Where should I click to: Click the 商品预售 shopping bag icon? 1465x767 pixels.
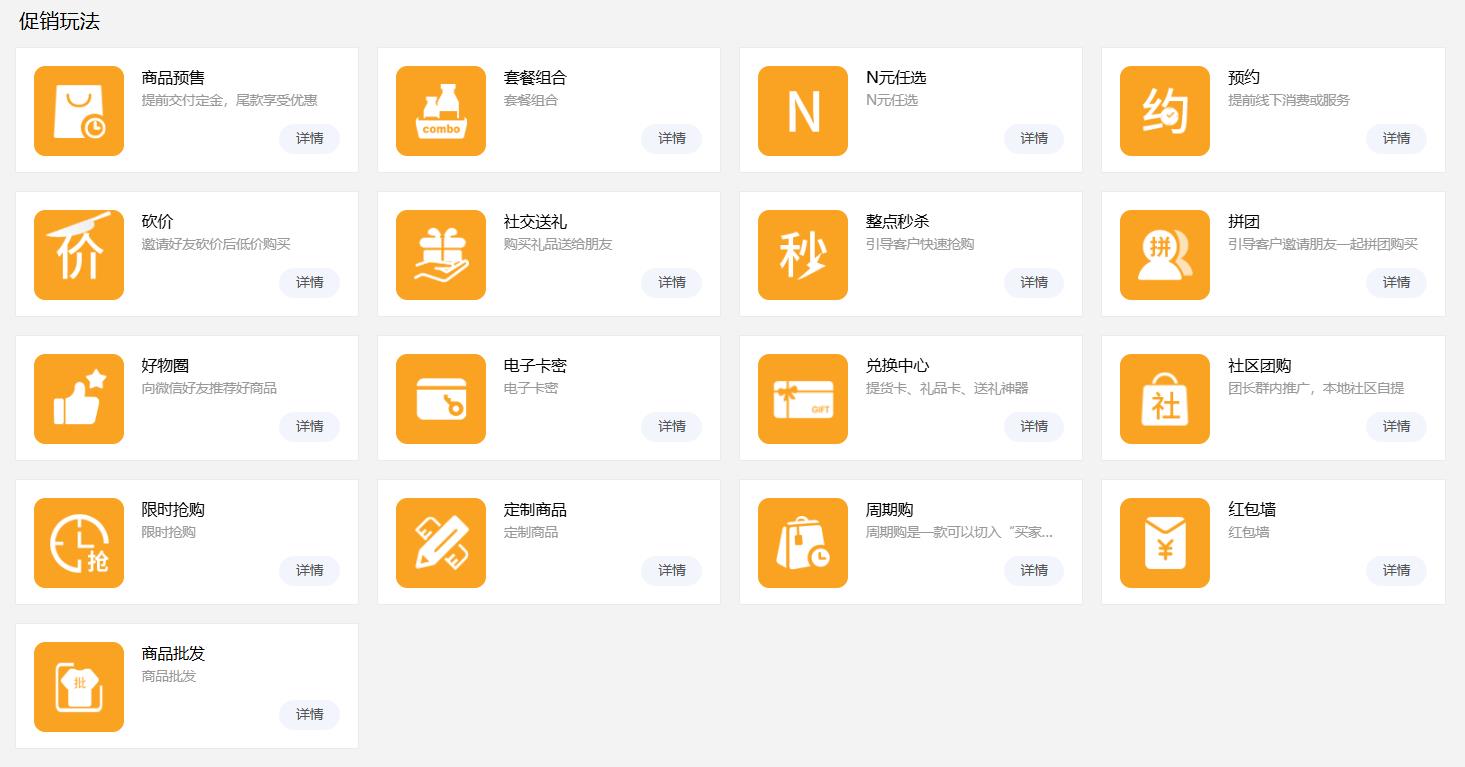tap(79, 111)
